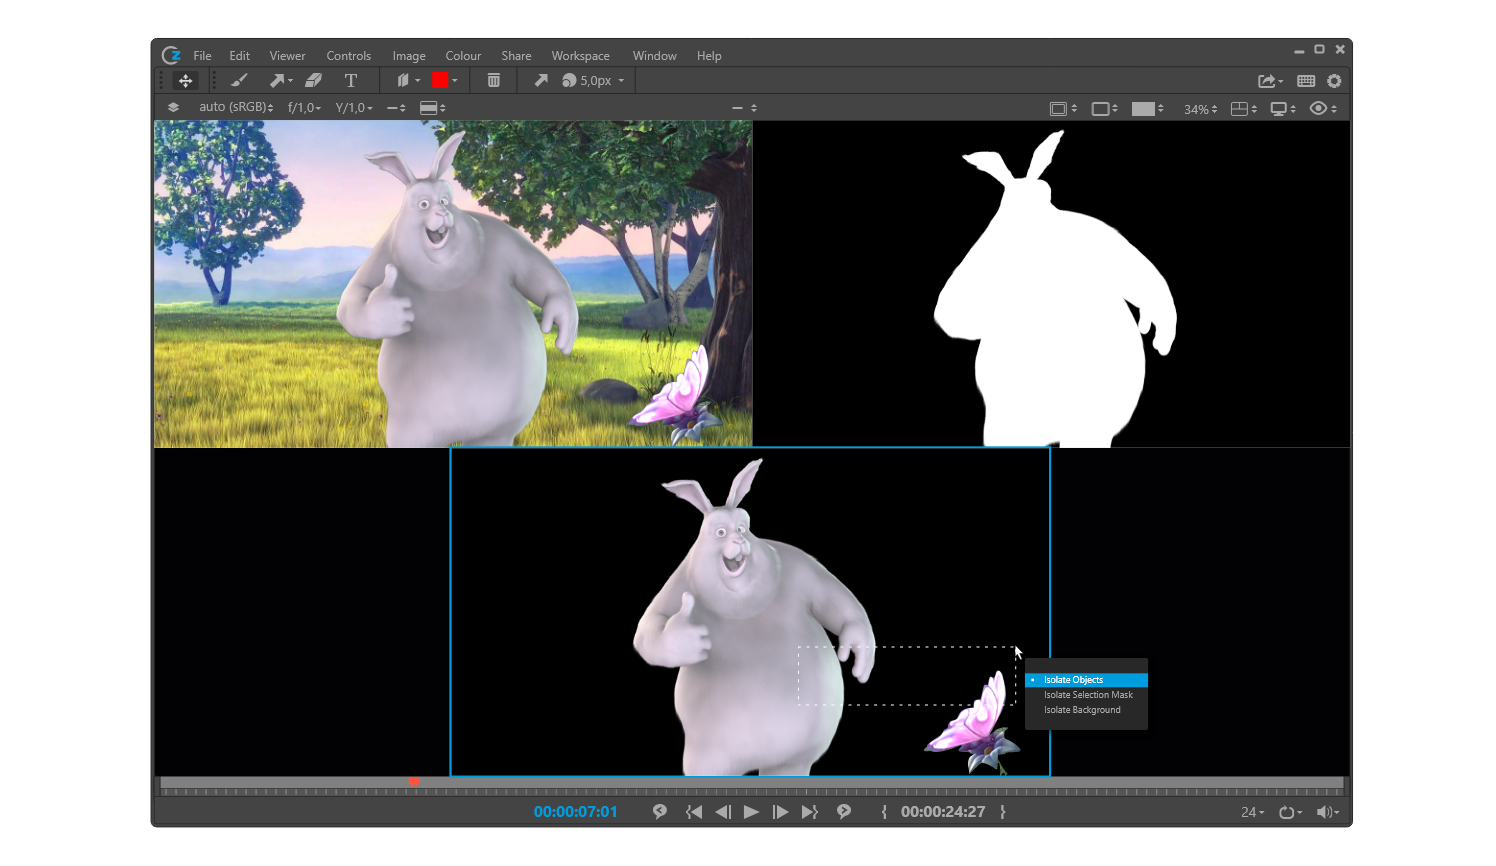The width and height of the screenshot is (1496, 866).
Task: Select the pan/move tool
Action: coord(185,81)
